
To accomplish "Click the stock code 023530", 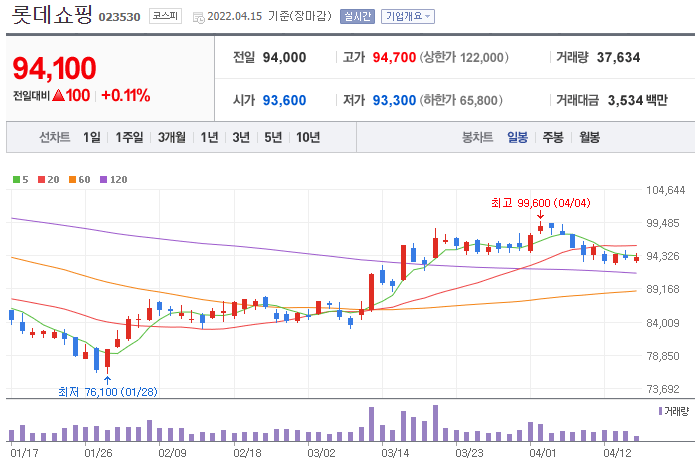I will [119, 17].
